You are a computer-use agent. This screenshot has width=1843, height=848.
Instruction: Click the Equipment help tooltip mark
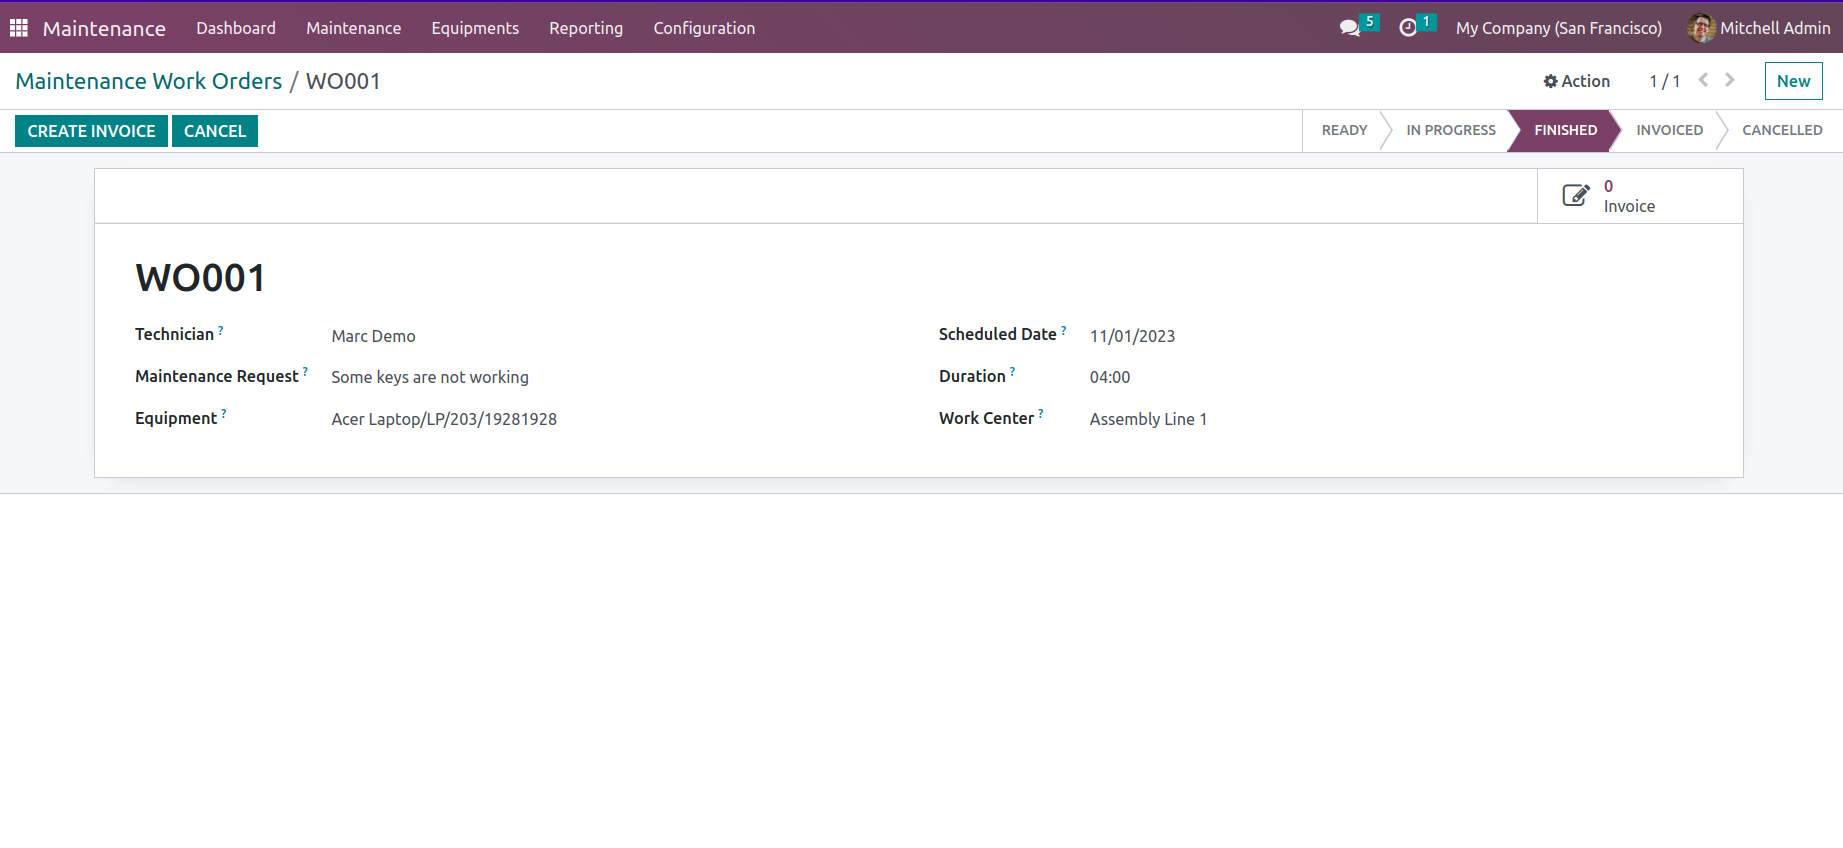point(224,414)
